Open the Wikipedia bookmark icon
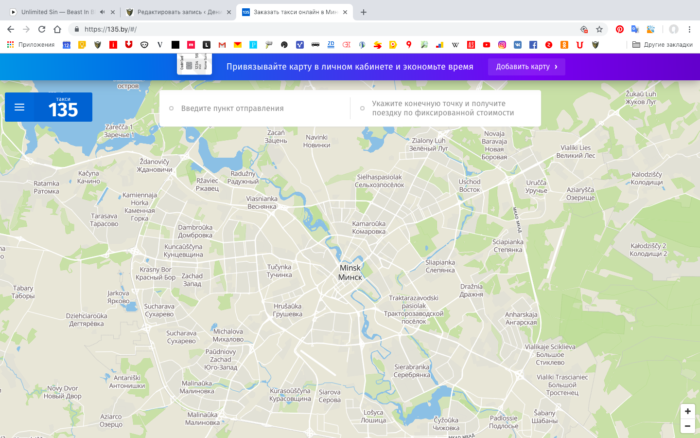This screenshot has height=438, width=700. click(x=455, y=45)
